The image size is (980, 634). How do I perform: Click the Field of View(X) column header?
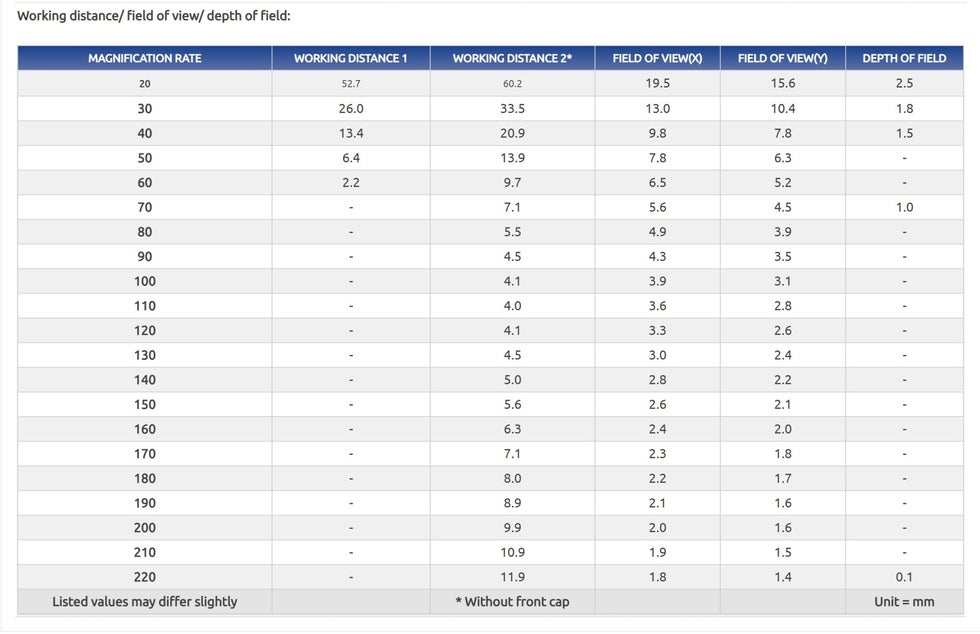coord(657,58)
